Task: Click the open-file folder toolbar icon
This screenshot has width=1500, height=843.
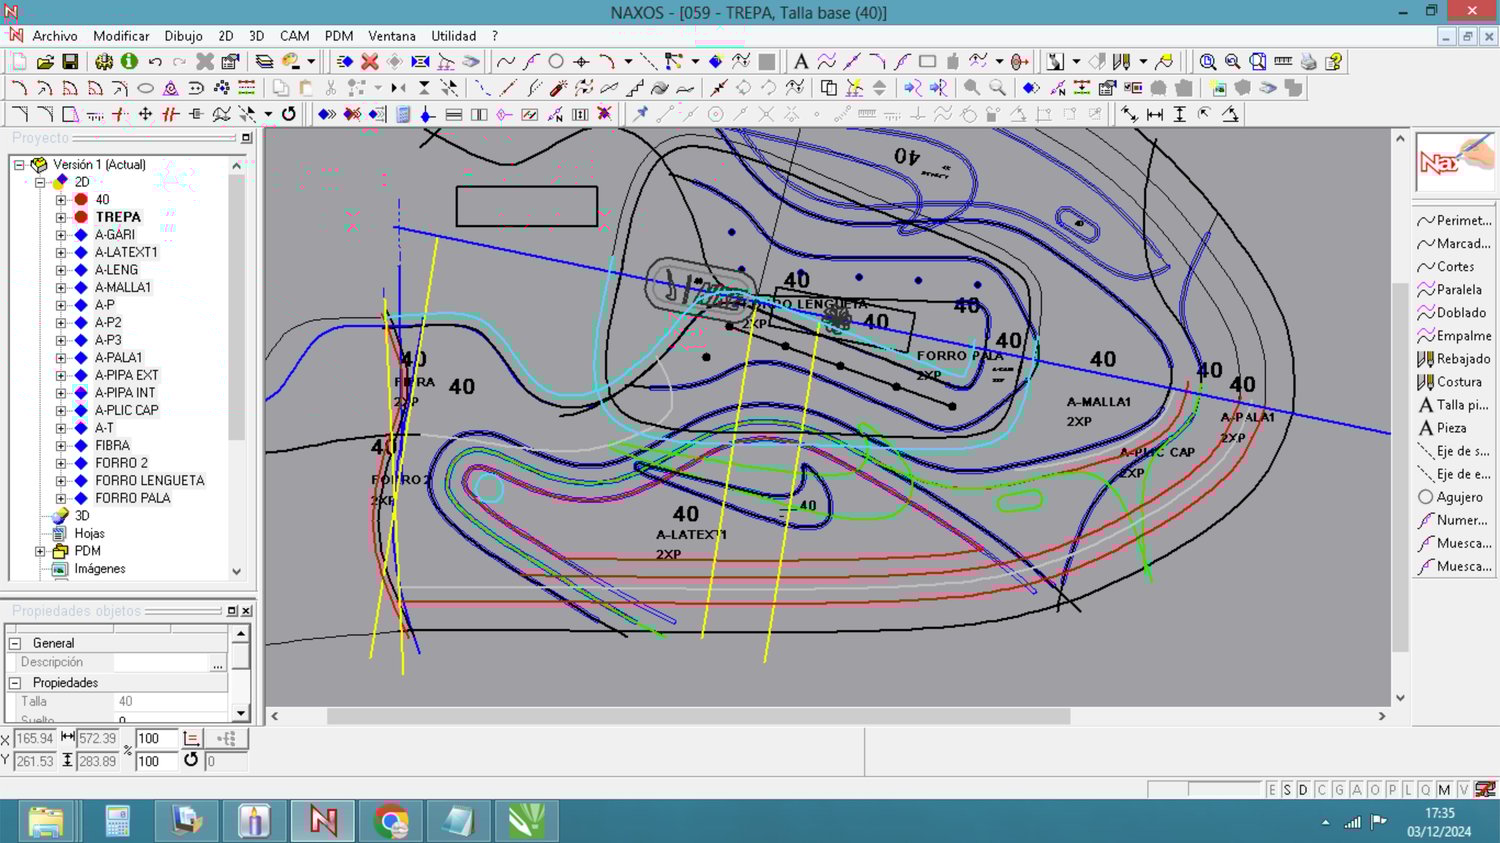Action: 44,62
